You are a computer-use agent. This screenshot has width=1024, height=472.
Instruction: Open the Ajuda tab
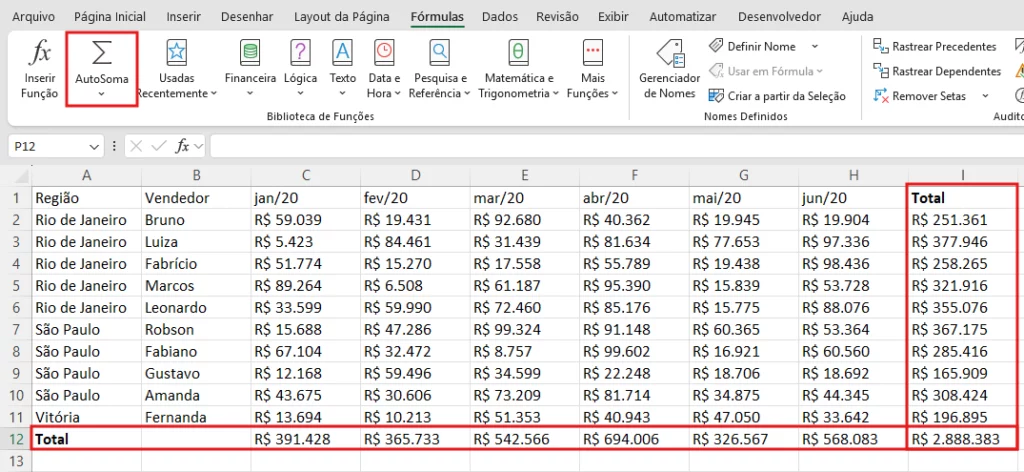857,17
